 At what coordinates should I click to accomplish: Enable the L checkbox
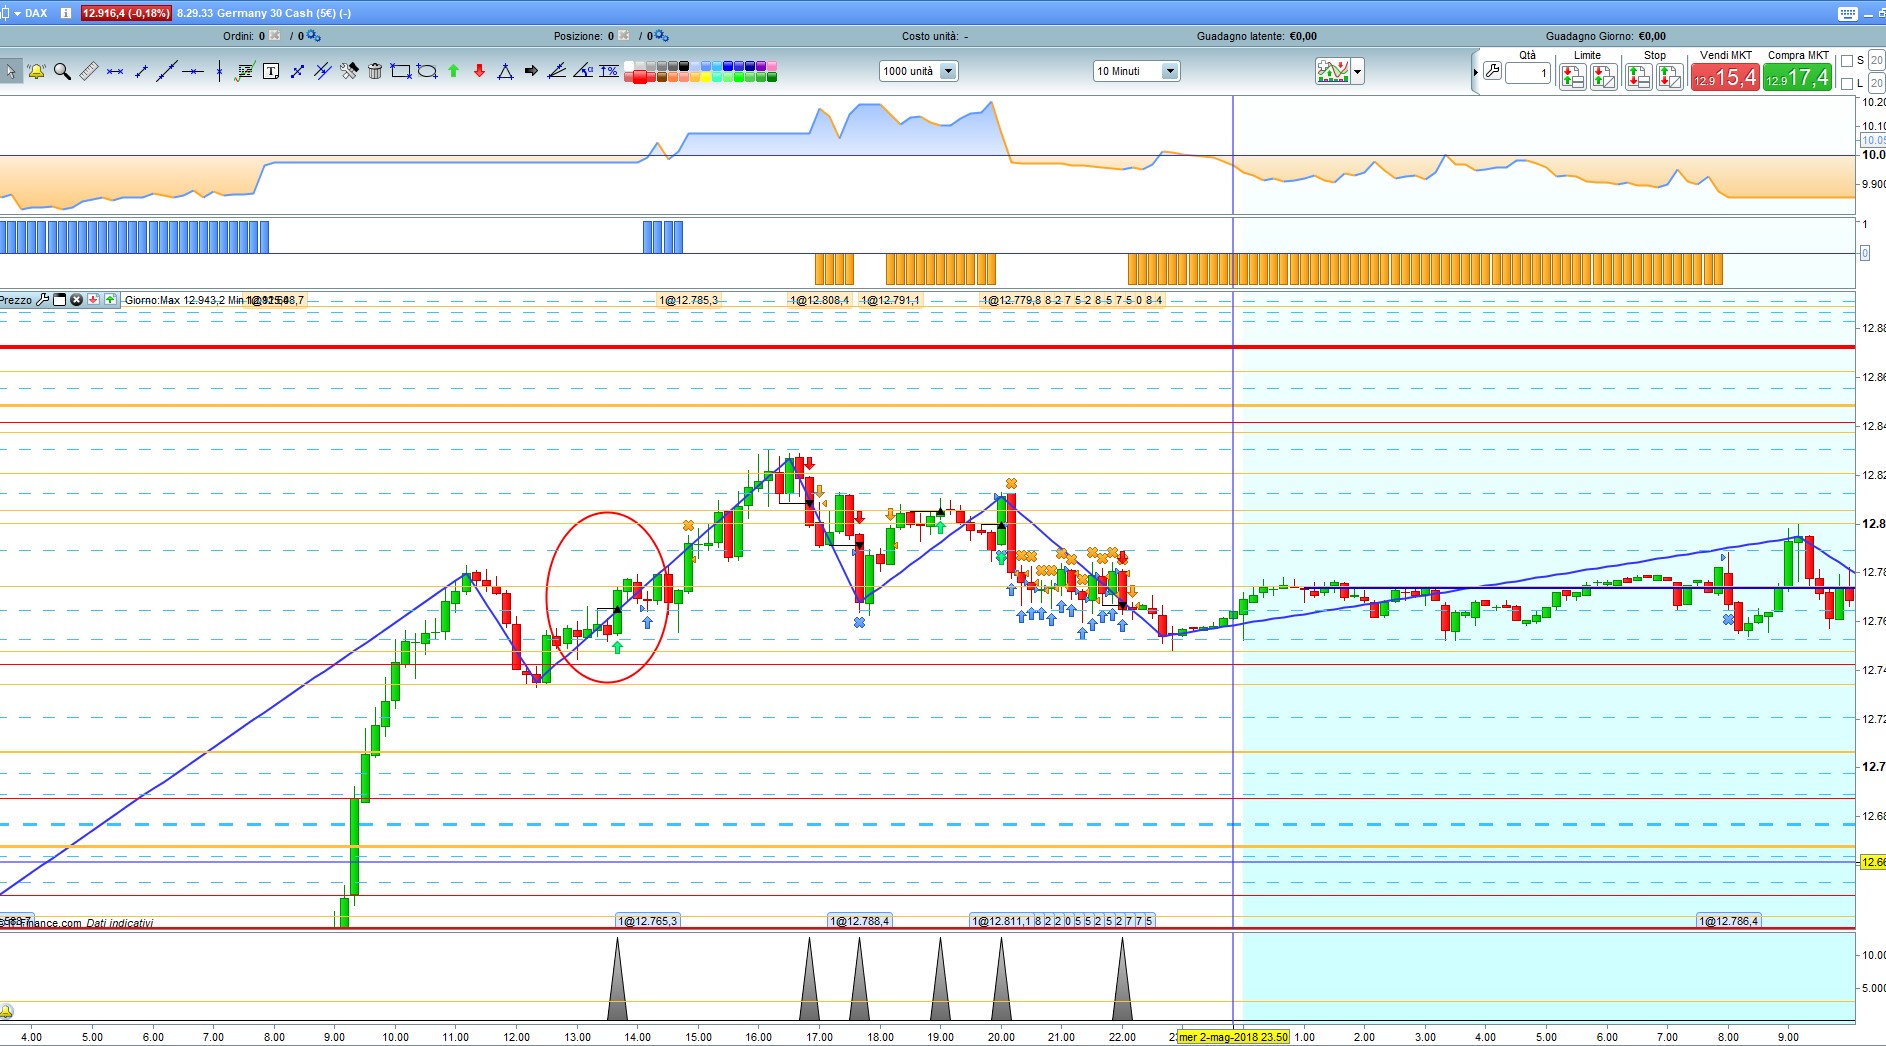1847,84
